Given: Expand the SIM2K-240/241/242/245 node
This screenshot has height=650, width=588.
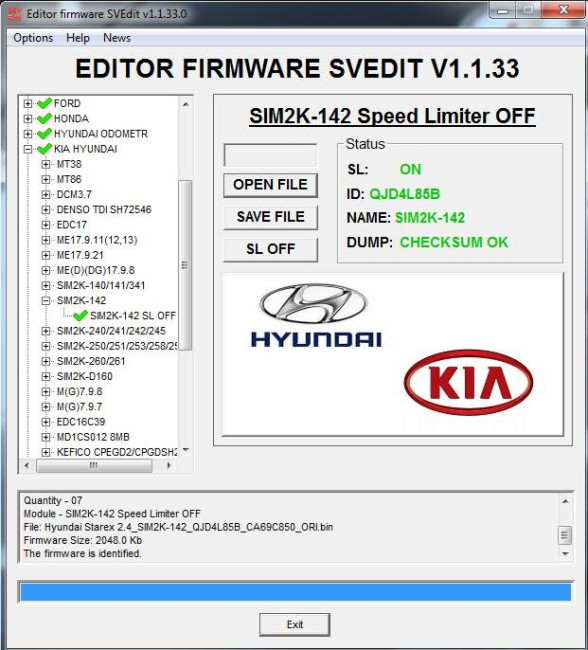Looking at the screenshot, I should coord(46,331).
